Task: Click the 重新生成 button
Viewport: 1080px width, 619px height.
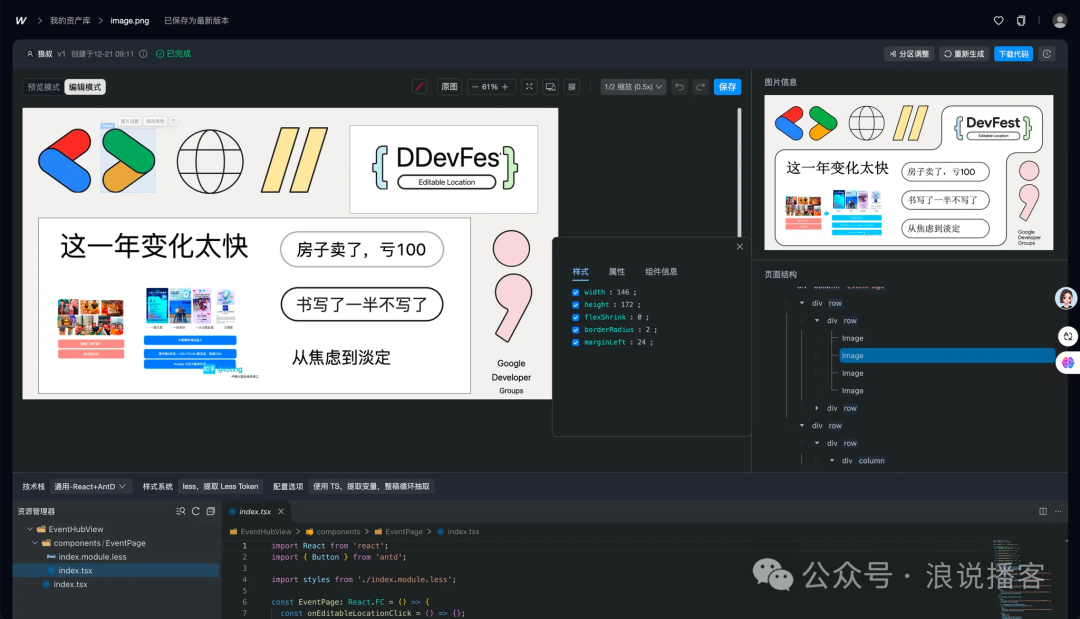Action: 964,54
